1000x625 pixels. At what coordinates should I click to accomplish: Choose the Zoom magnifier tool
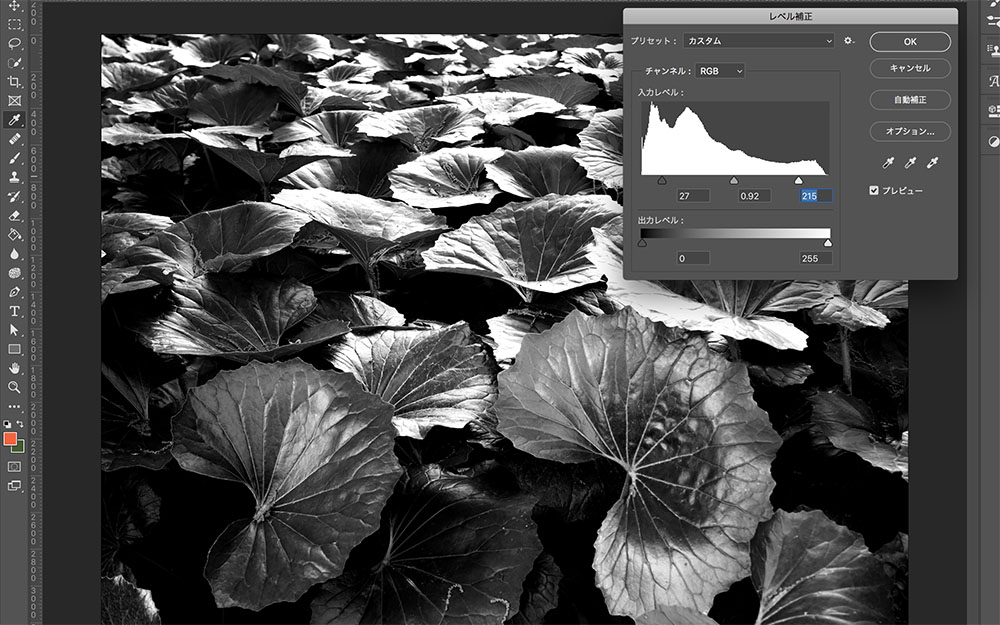tap(15, 387)
